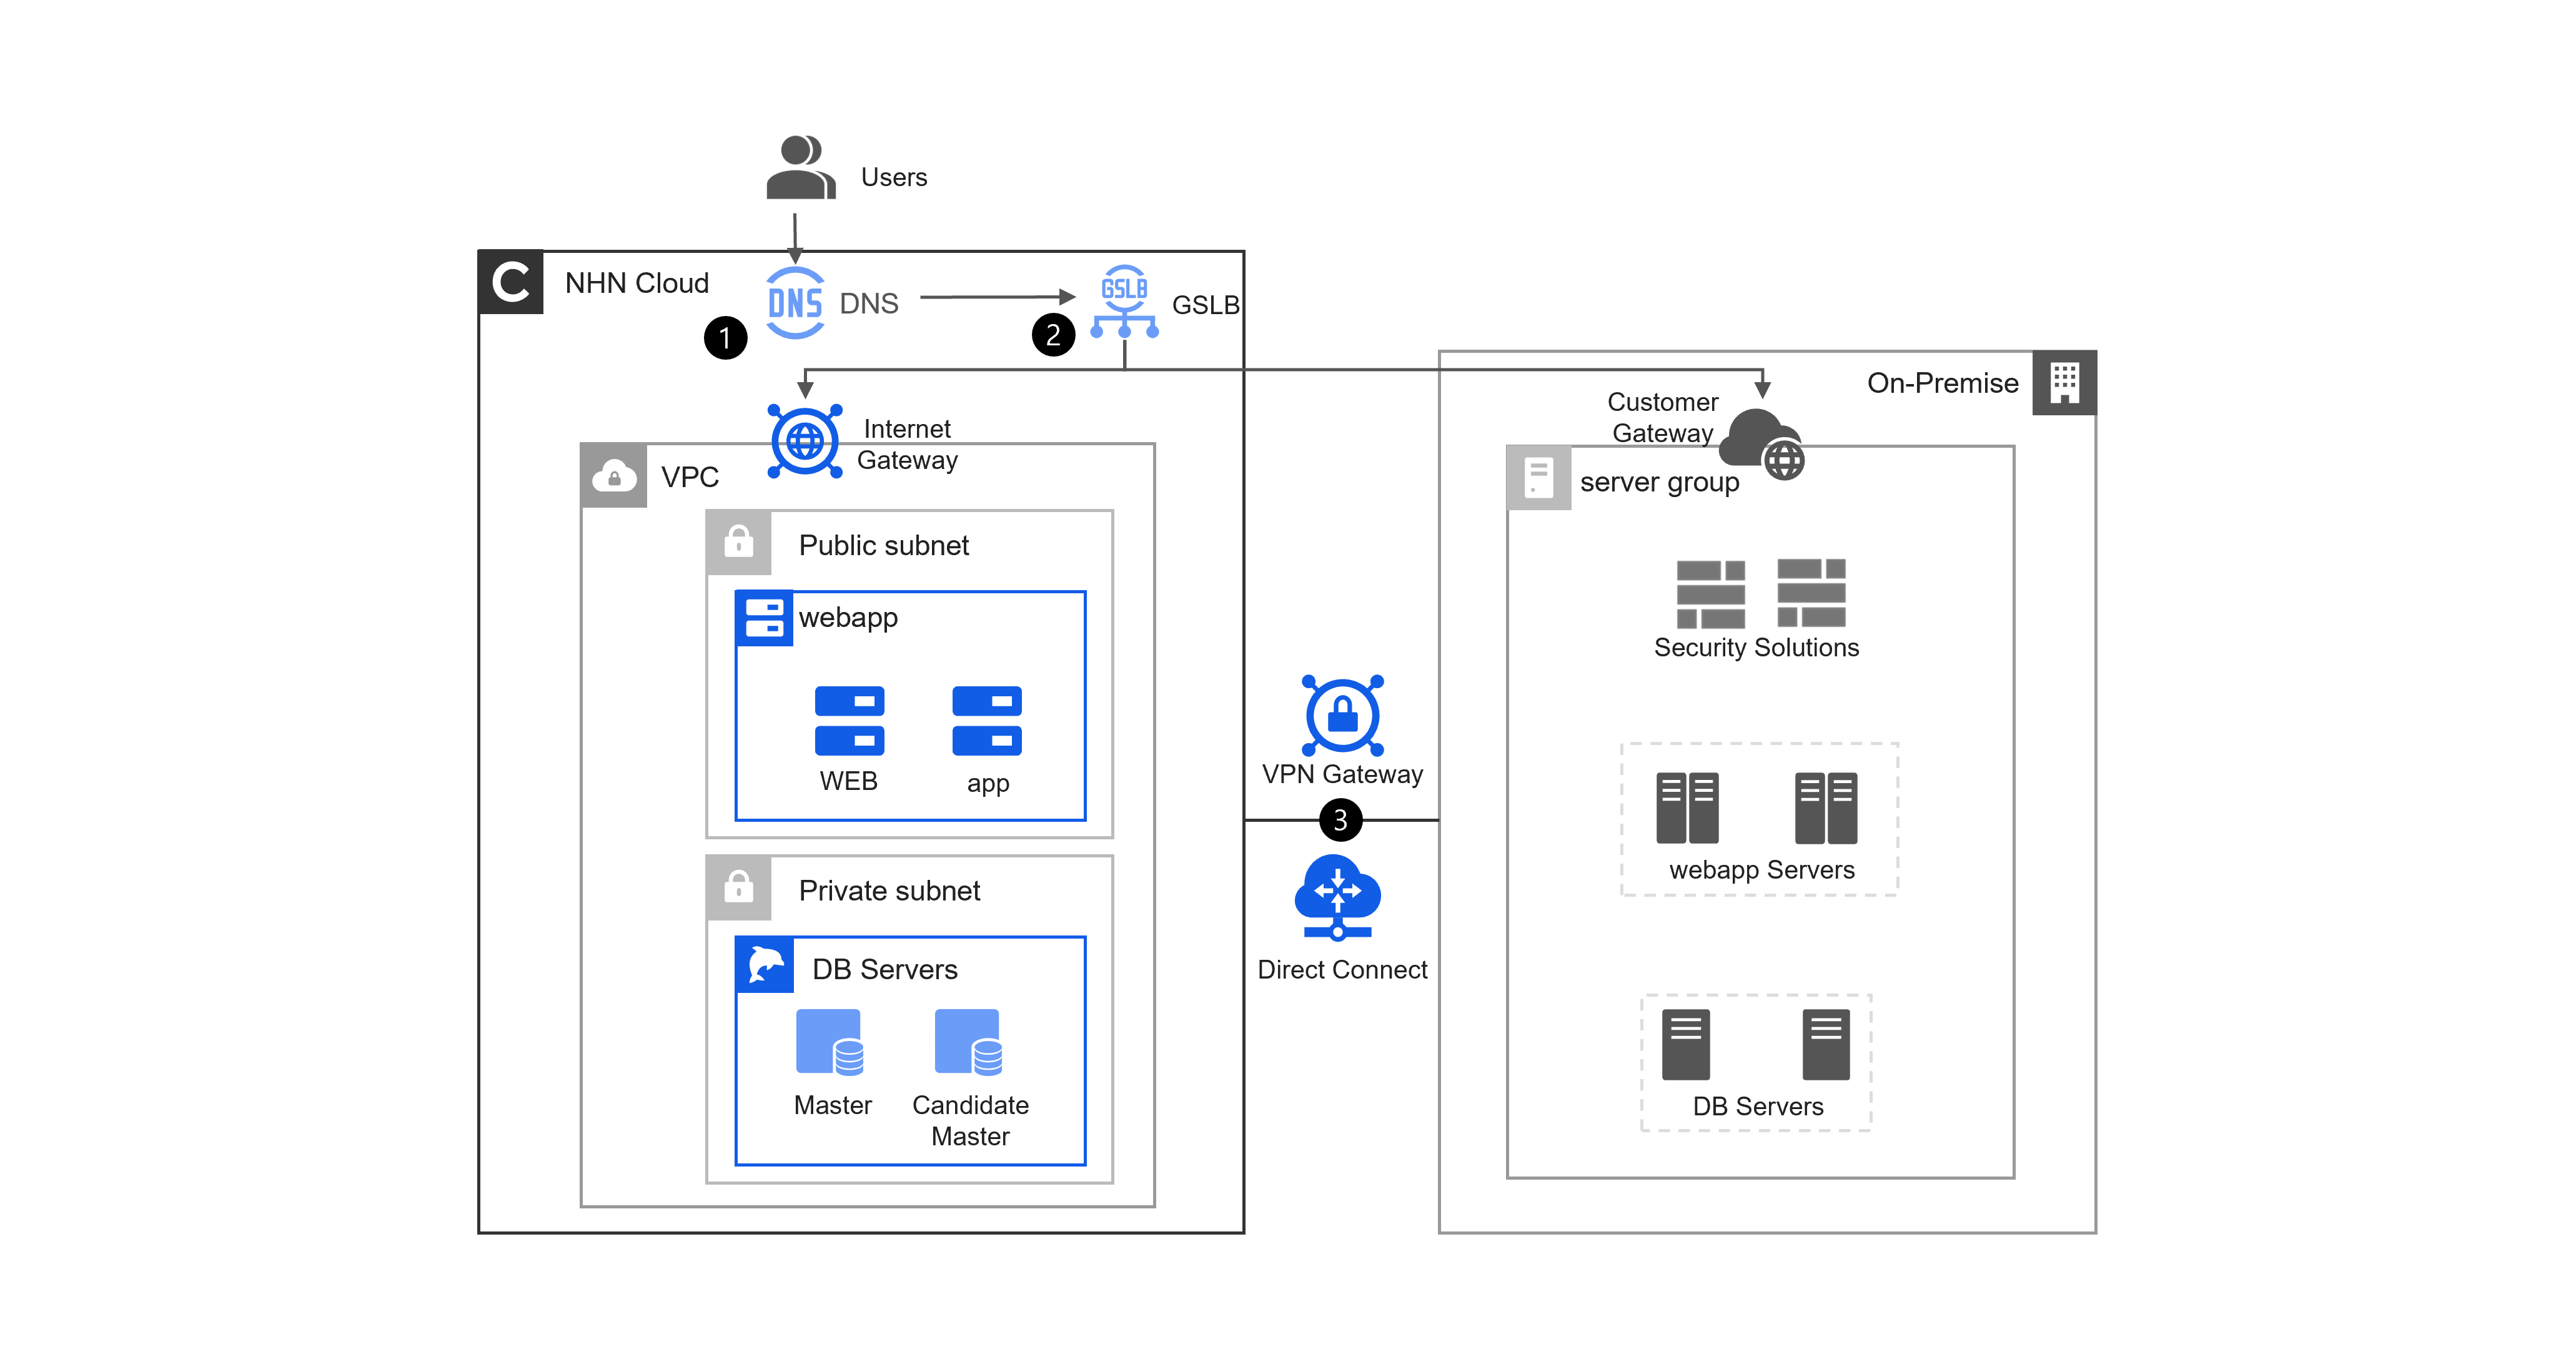This screenshot has width=2576, height=1357.
Task: Select the DNS service icon
Action: click(795, 302)
